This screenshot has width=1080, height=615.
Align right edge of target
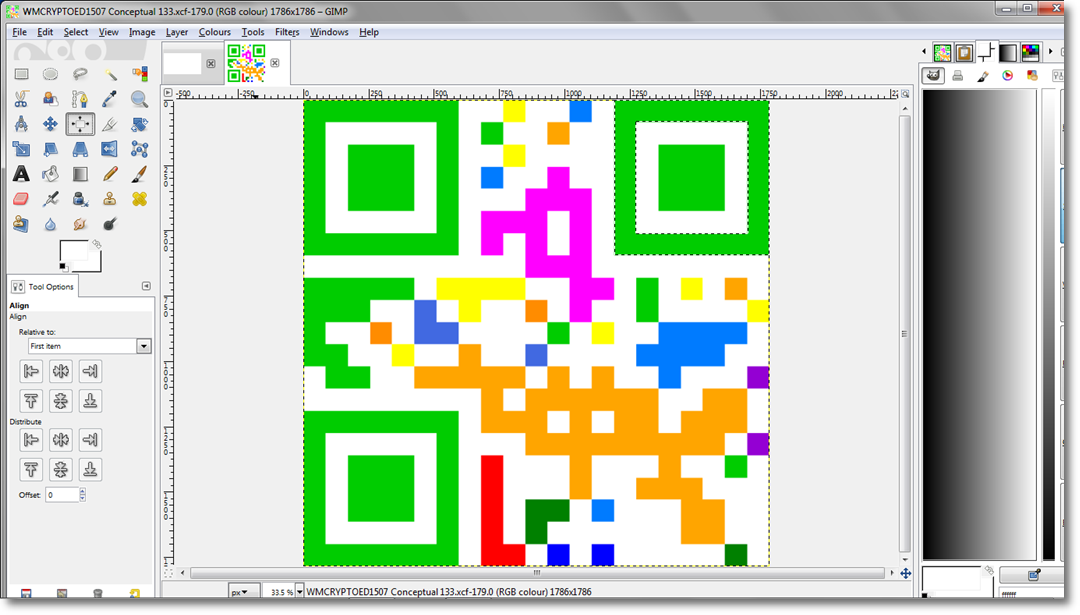click(x=90, y=371)
